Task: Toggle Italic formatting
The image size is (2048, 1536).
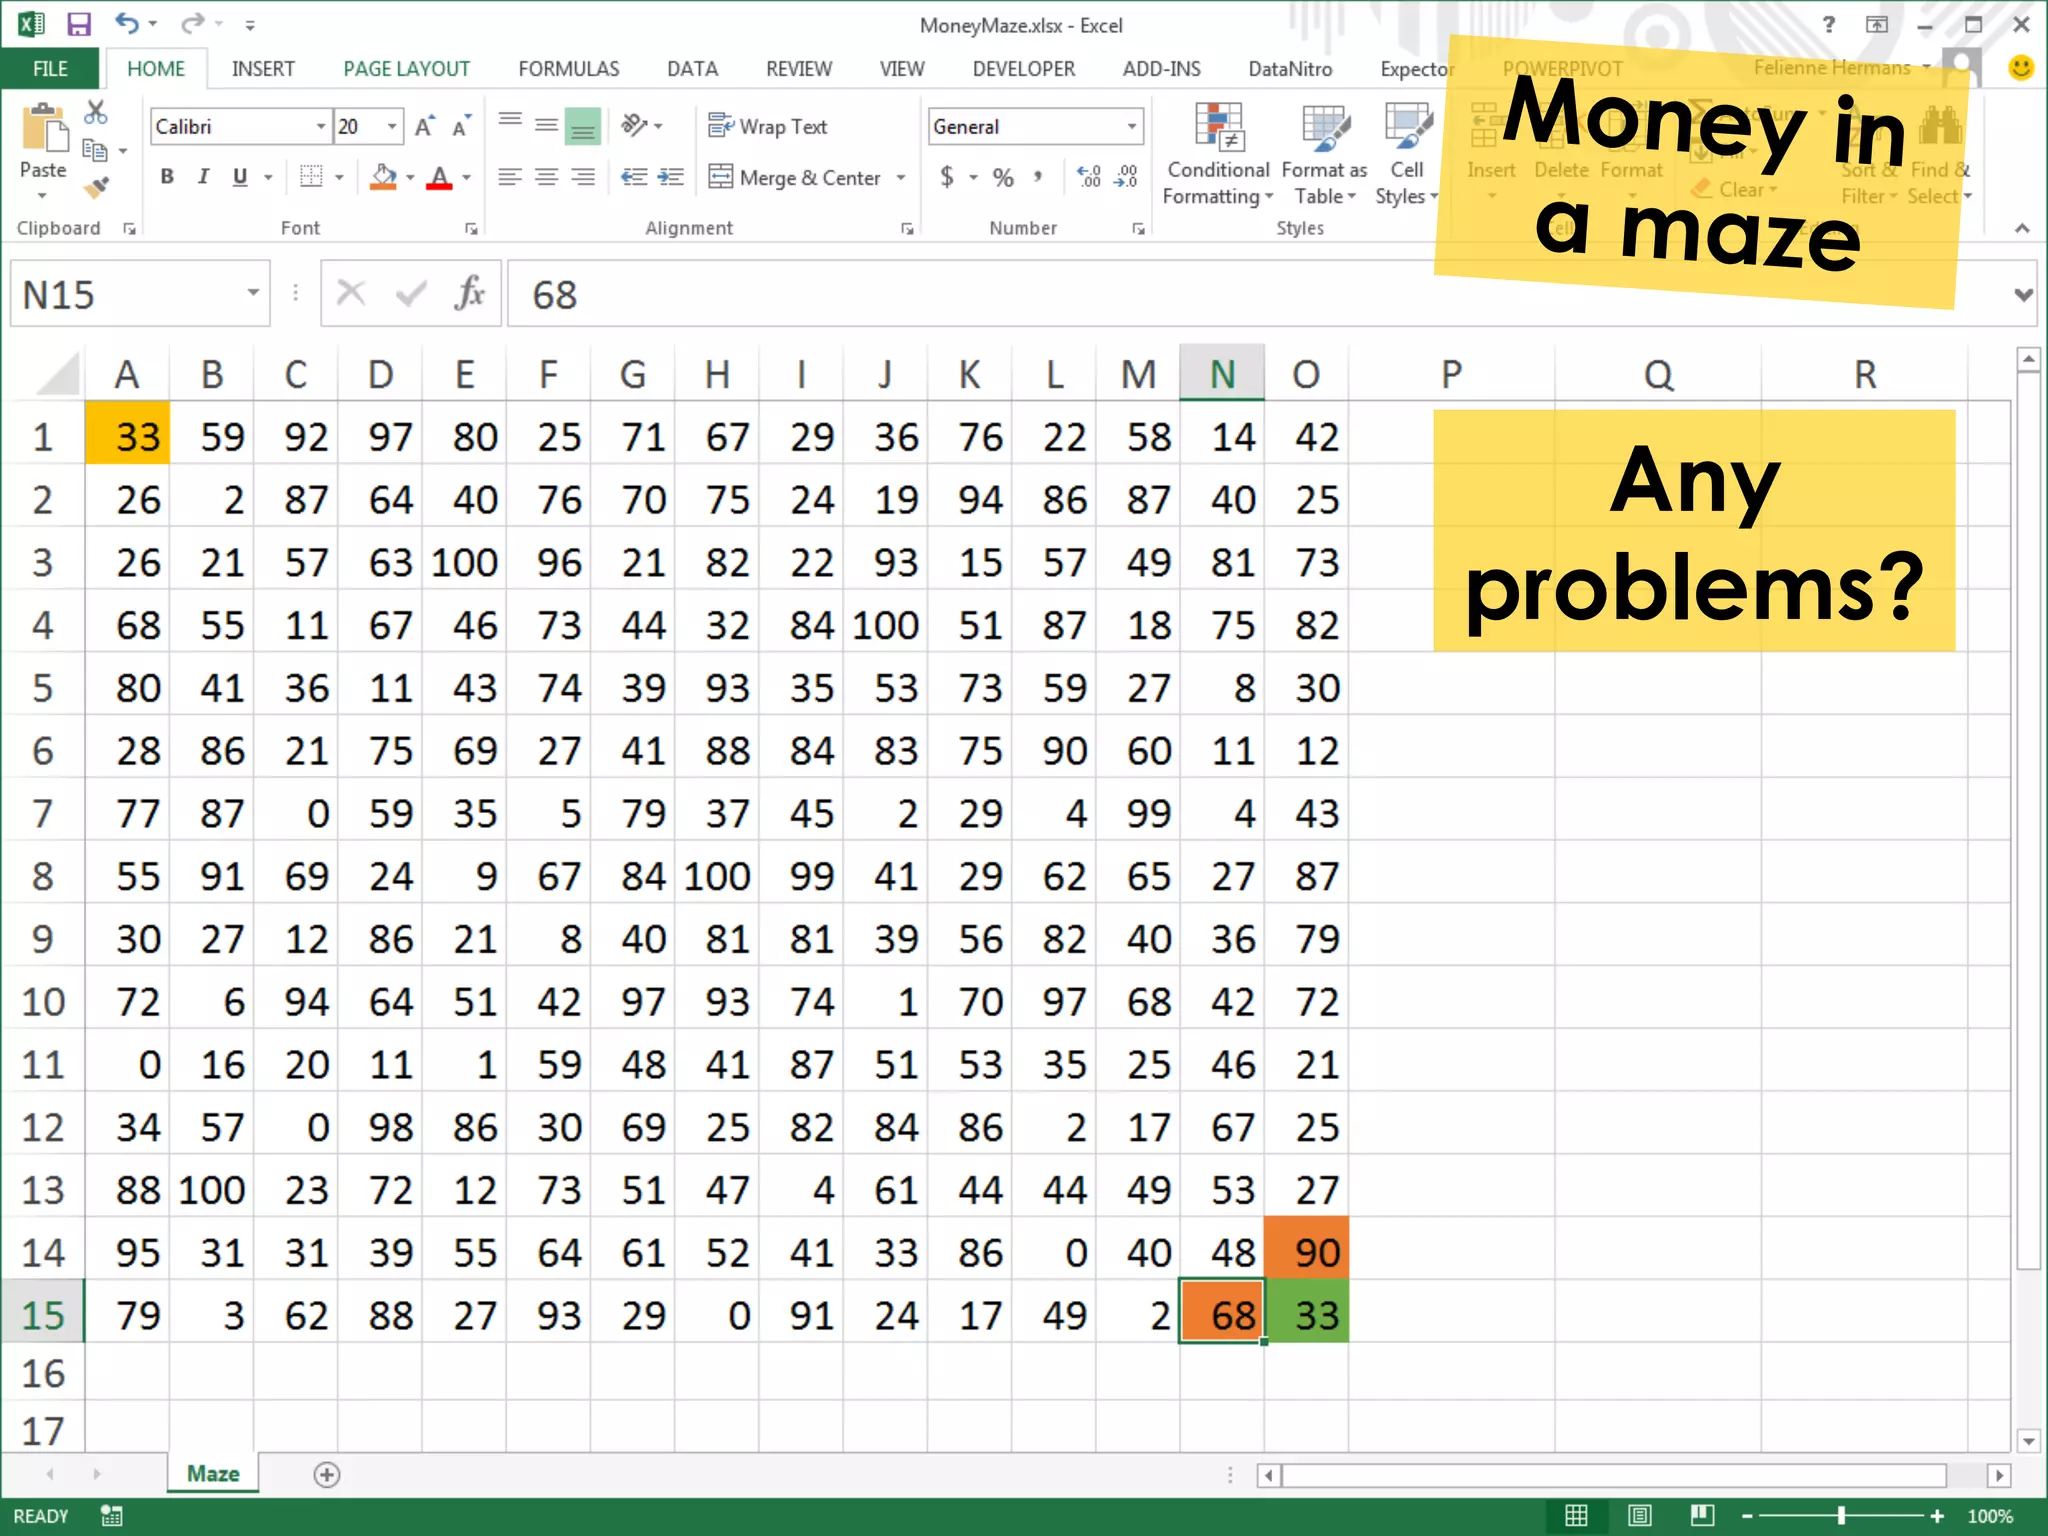Action: point(203,178)
